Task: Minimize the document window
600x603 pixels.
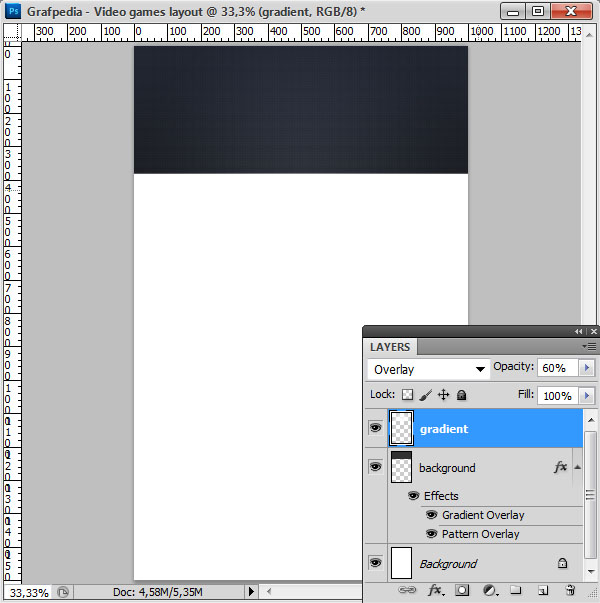Action: (513, 12)
